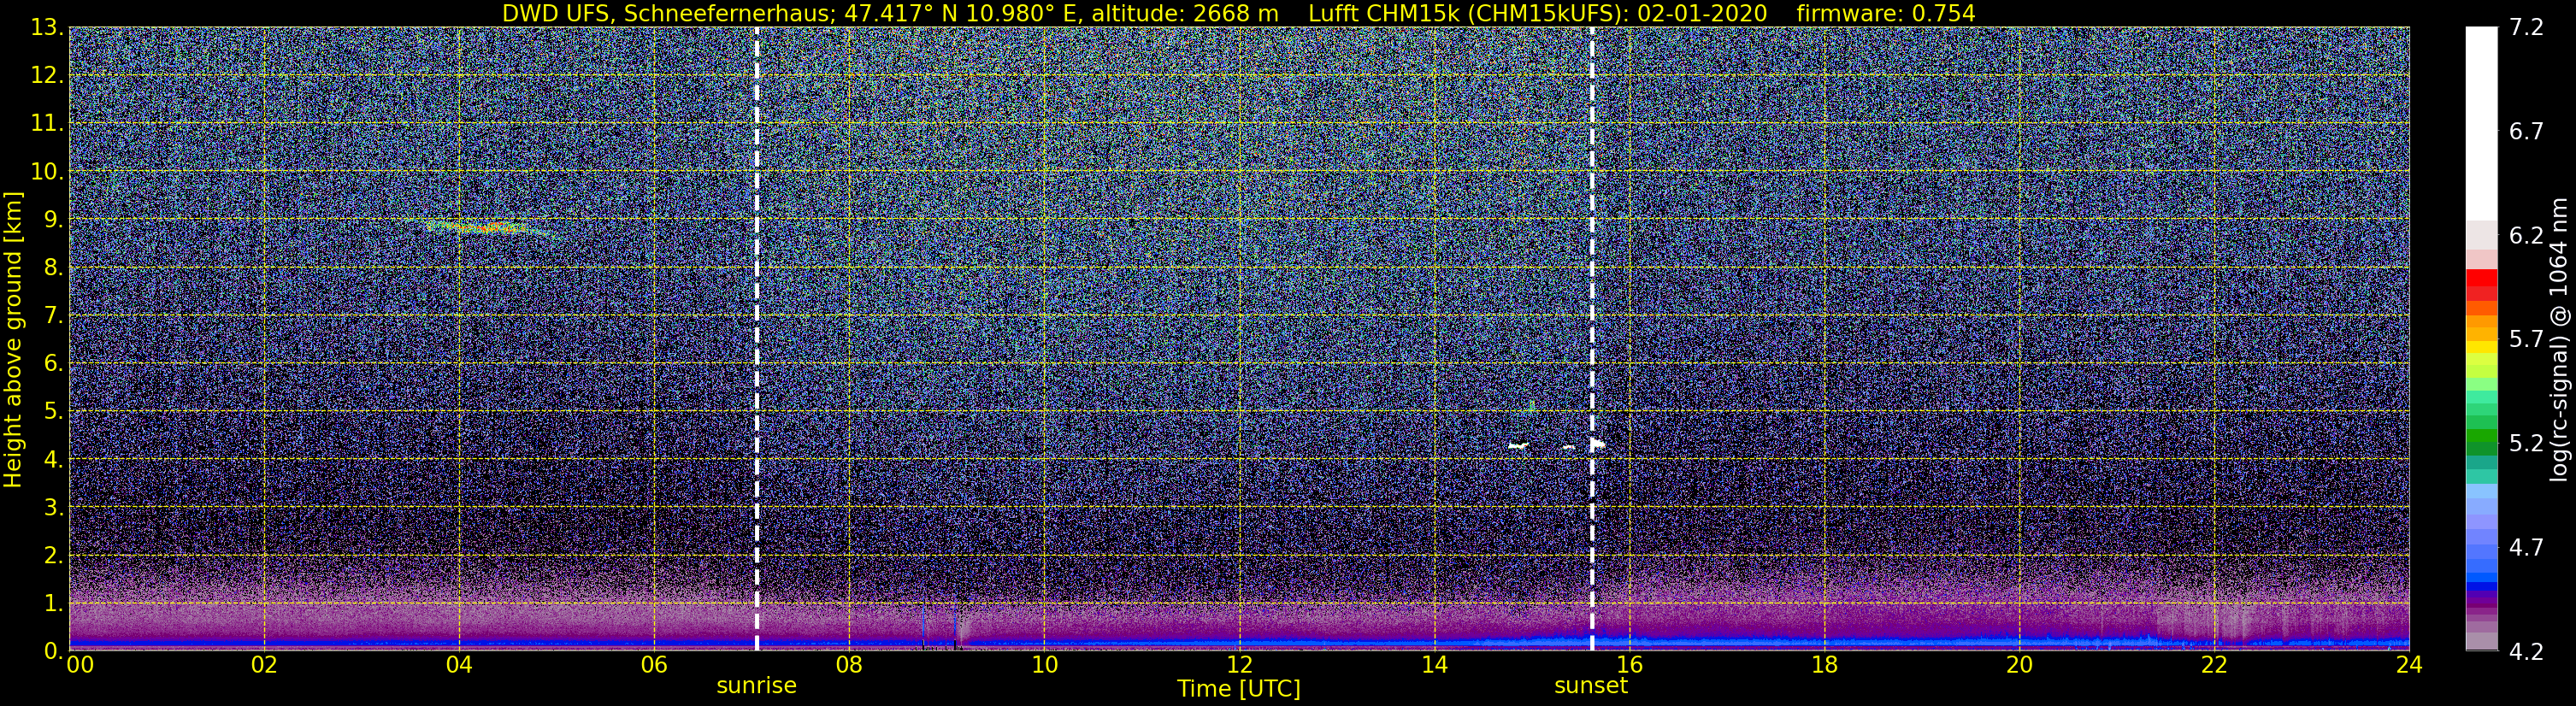
Task: Click the colorbar tick value '4.7'
Action: 2526,548
